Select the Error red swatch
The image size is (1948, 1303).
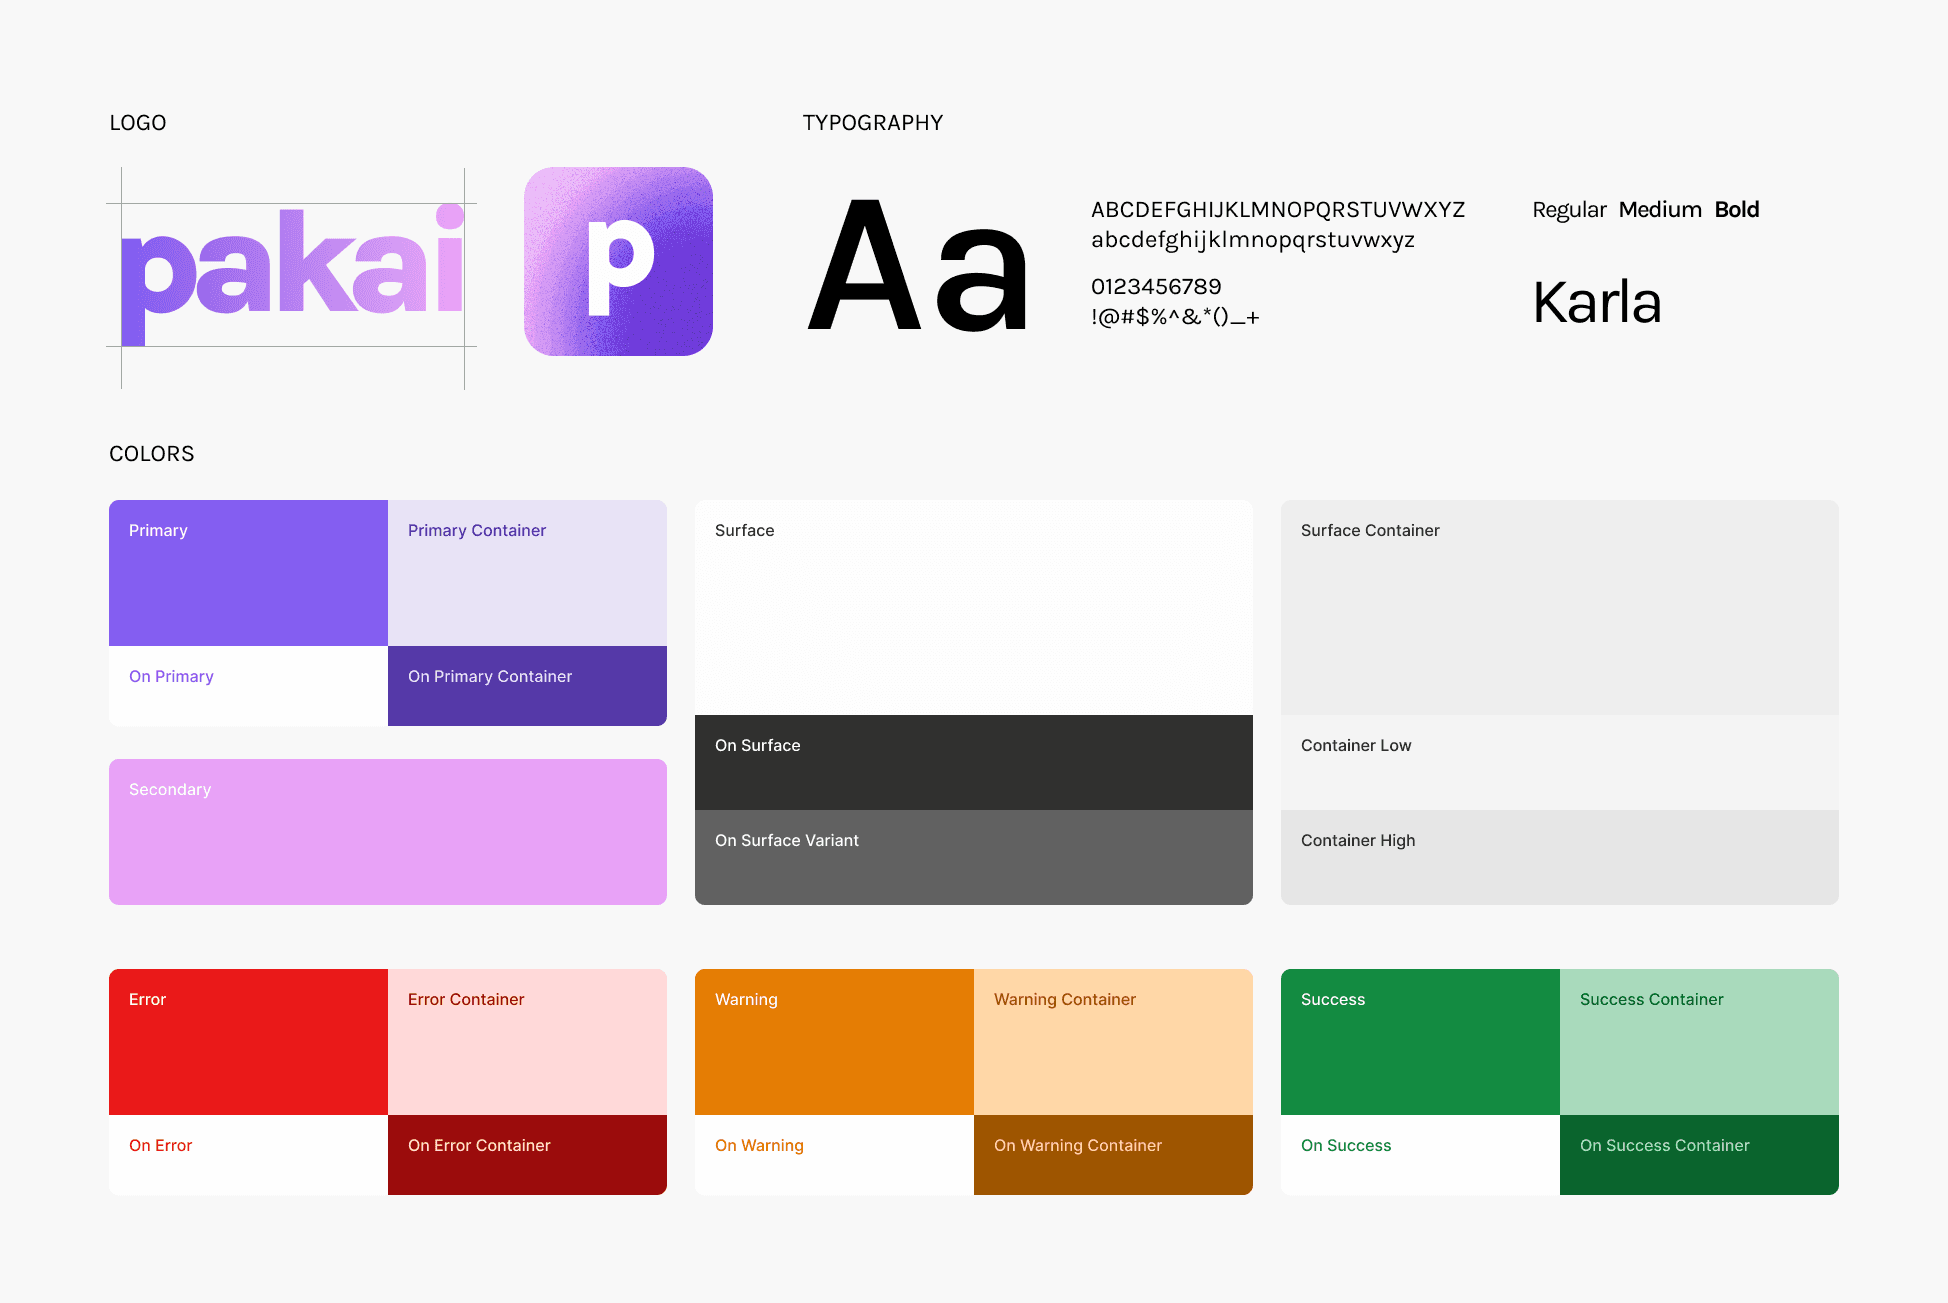[248, 1042]
